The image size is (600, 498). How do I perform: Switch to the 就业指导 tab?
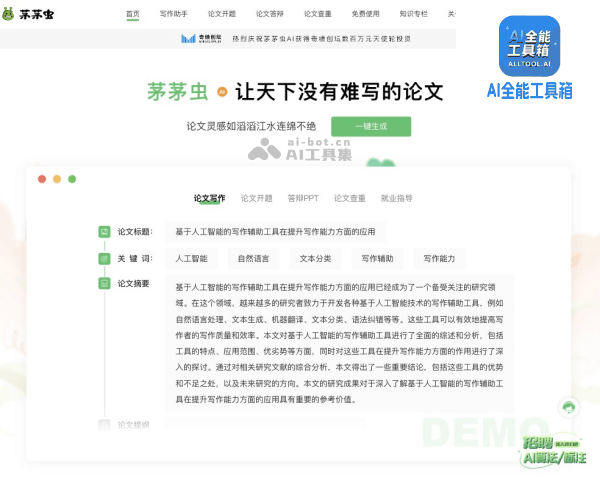click(x=397, y=198)
